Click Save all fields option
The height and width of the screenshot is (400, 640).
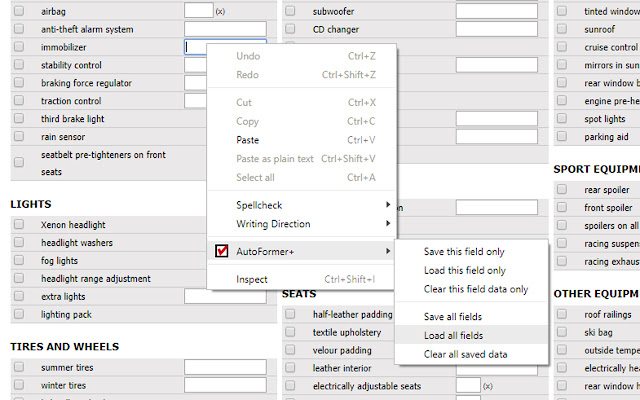tap(453, 316)
